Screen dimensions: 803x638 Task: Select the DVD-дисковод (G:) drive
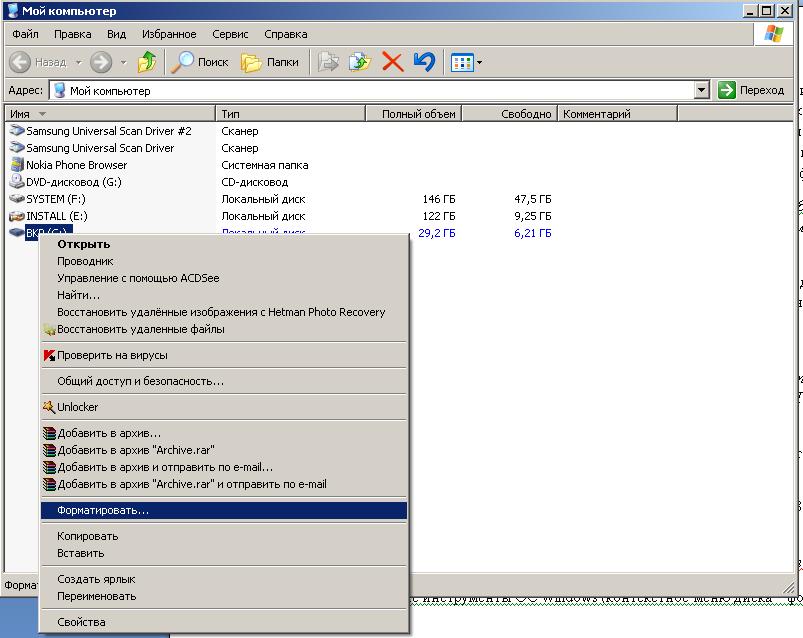coord(73,182)
